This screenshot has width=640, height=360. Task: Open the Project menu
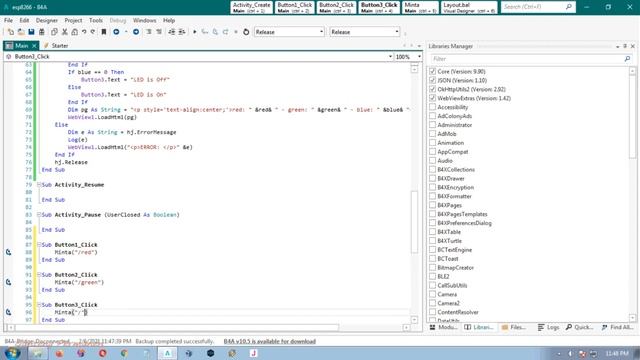point(73,20)
